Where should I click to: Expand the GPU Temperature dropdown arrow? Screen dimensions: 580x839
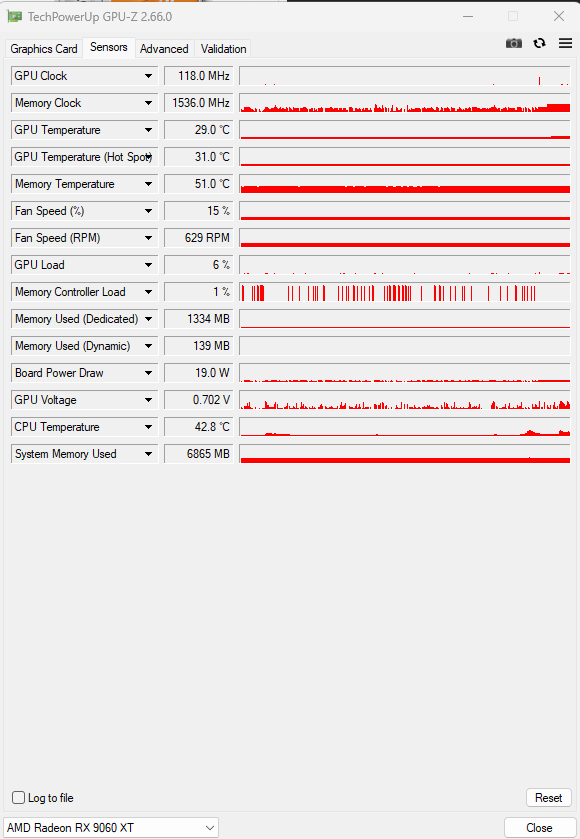pyautogui.click(x=148, y=130)
